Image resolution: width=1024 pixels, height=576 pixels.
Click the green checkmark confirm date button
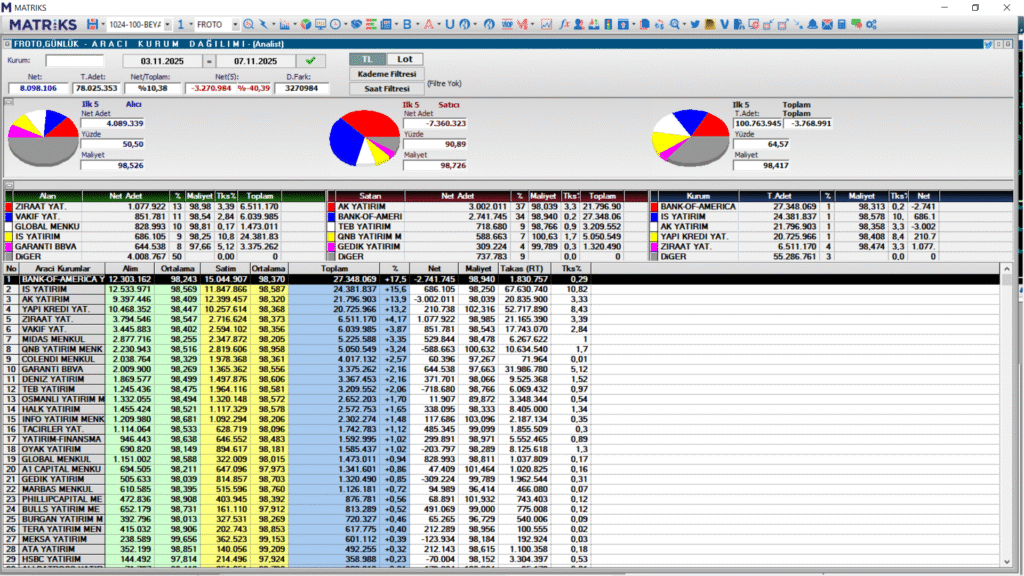(310, 61)
